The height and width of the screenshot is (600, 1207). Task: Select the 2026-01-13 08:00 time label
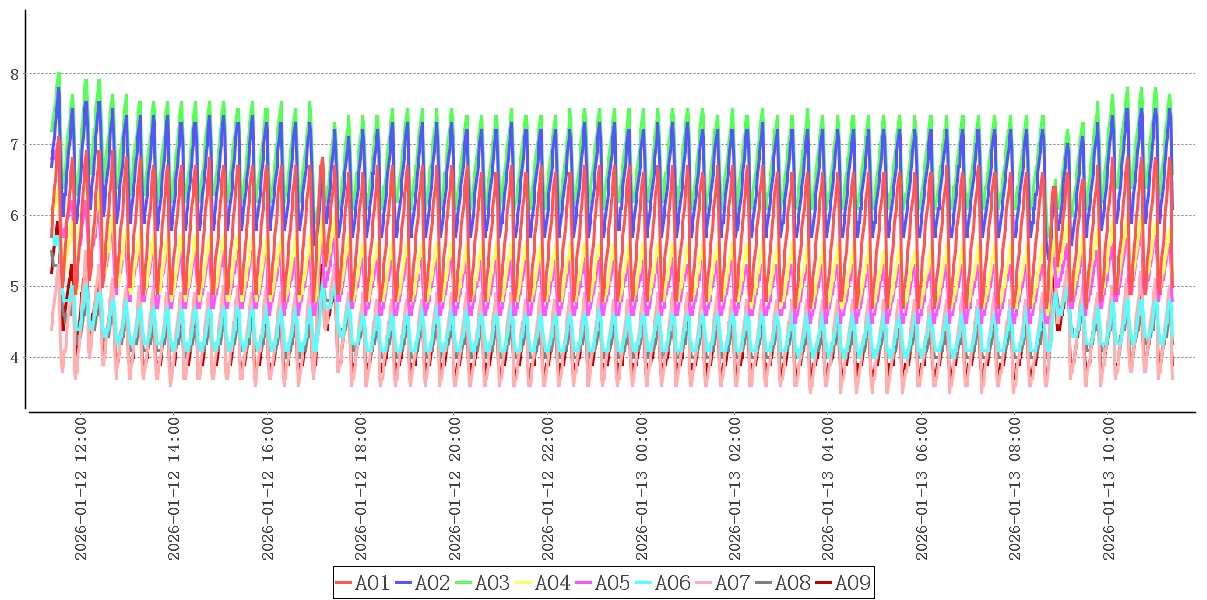point(1015,489)
